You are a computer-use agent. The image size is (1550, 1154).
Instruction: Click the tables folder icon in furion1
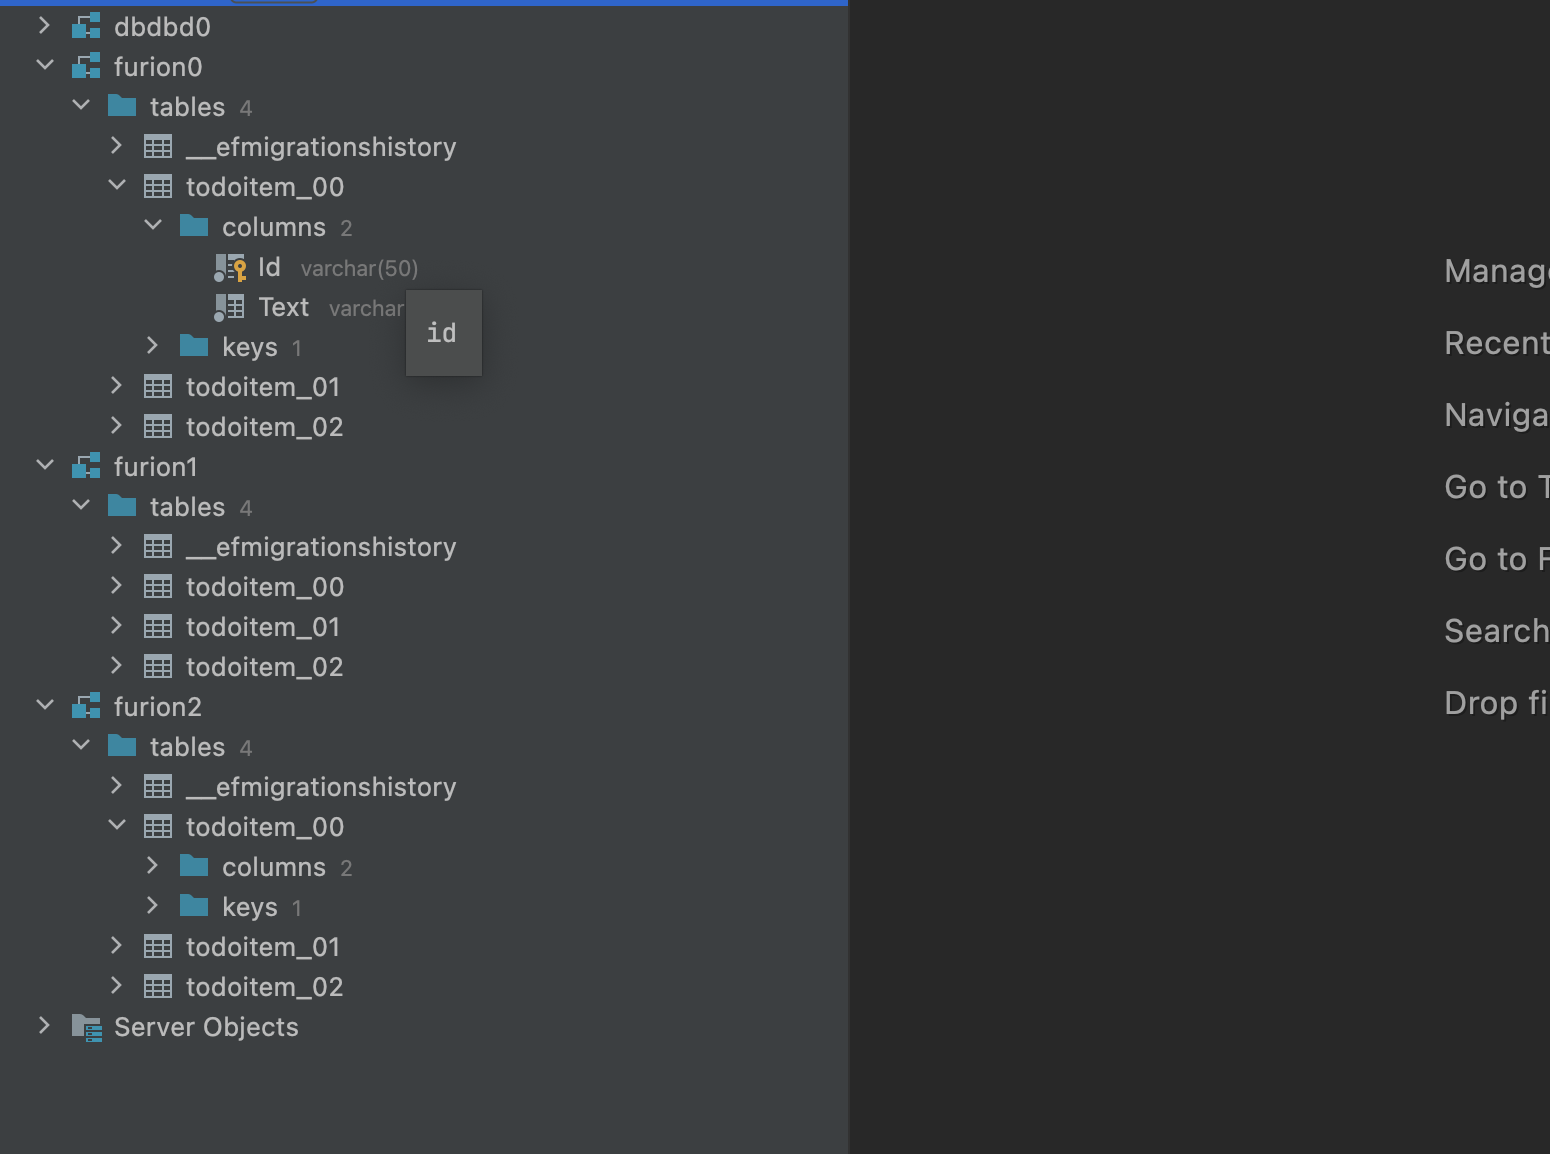122,505
